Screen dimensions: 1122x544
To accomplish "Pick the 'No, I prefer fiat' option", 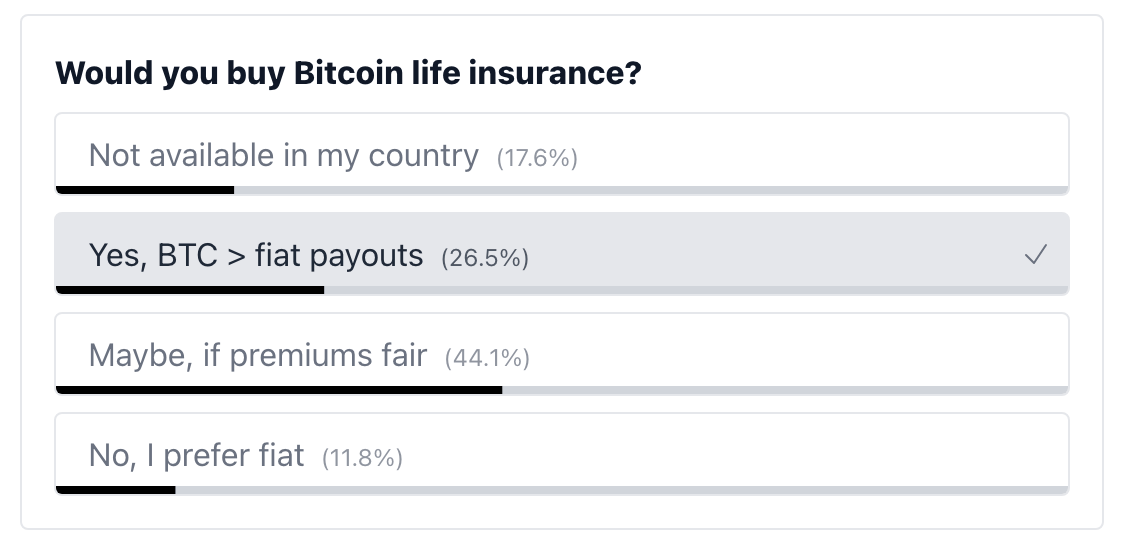I will tap(562, 454).
